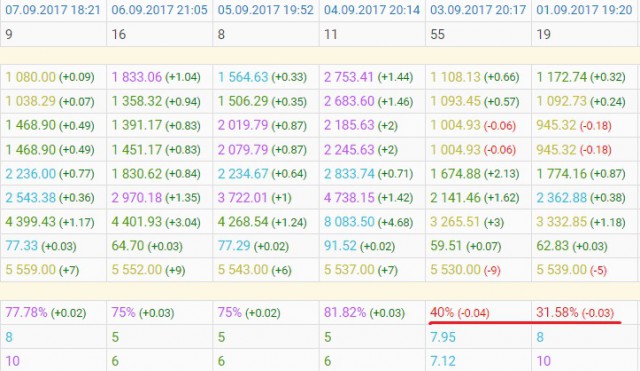640x371 pixels.
Task: Select the cell with count 16
Action: pos(160,34)
